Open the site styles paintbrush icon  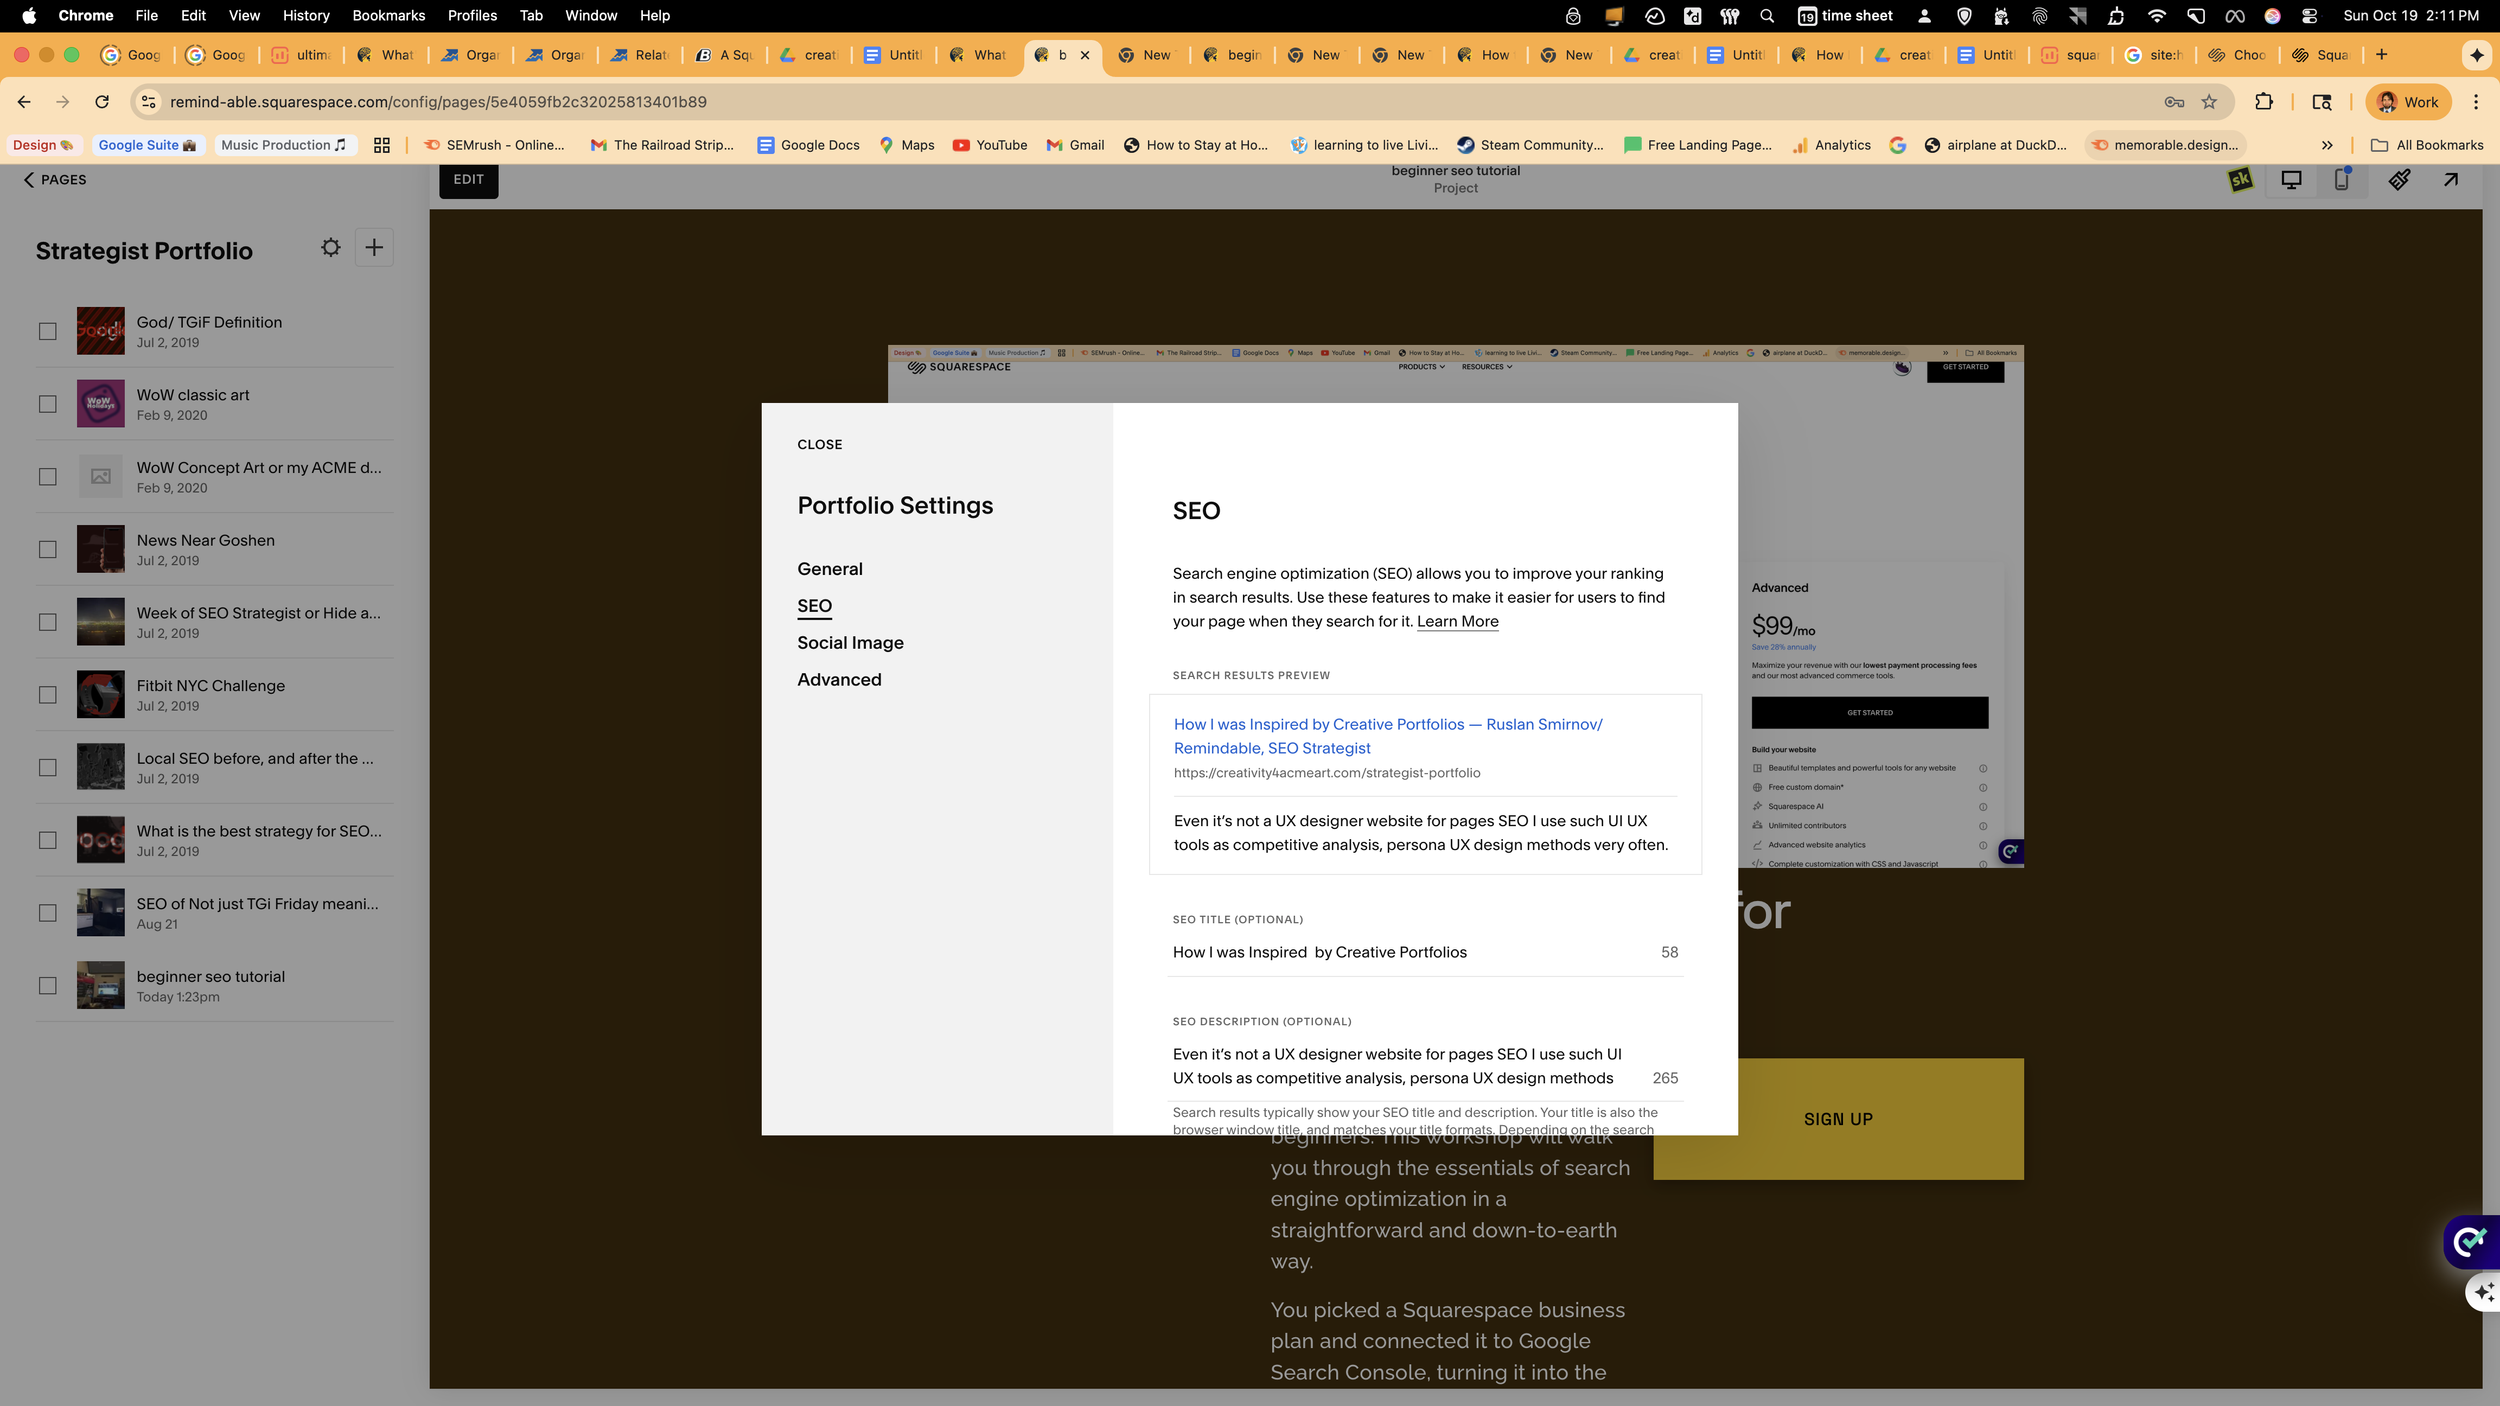(x=2399, y=180)
